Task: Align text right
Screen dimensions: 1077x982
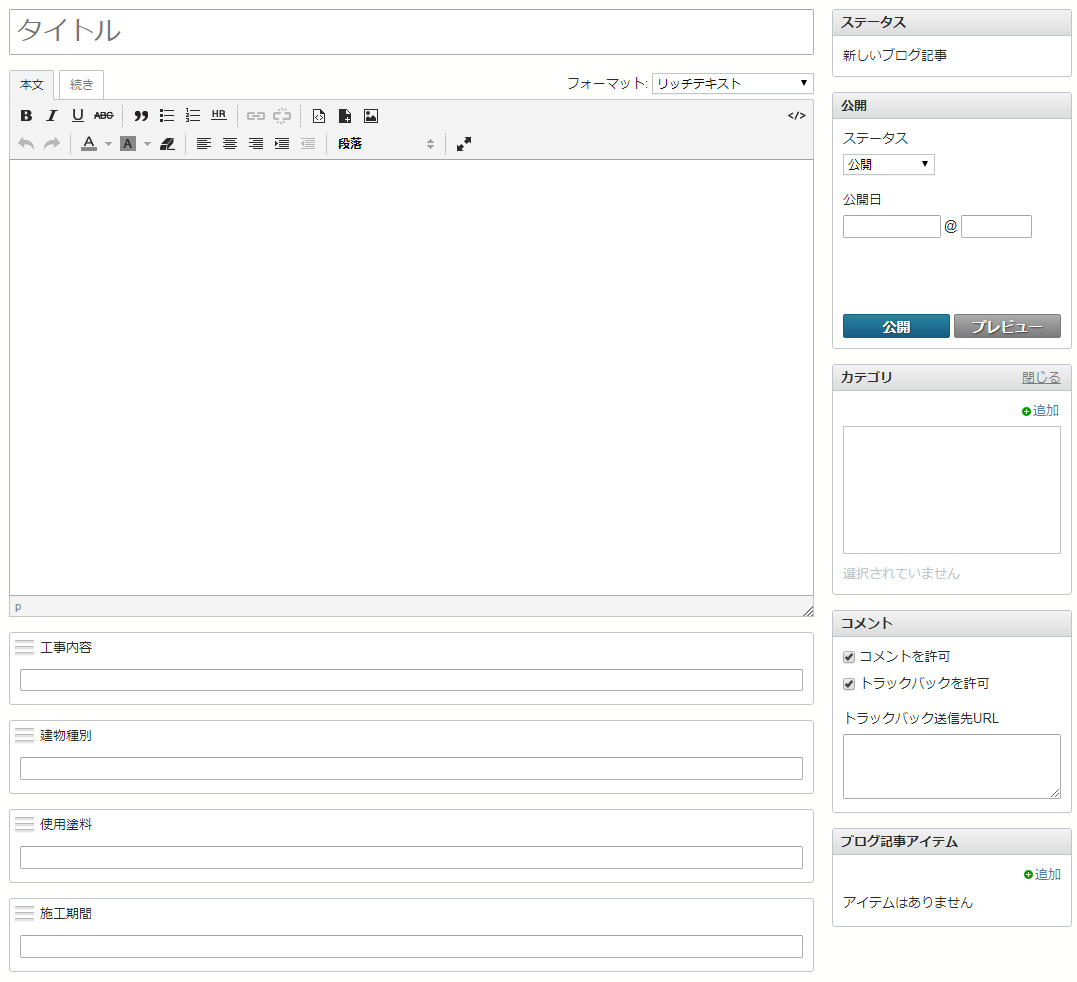Action: coord(256,144)
